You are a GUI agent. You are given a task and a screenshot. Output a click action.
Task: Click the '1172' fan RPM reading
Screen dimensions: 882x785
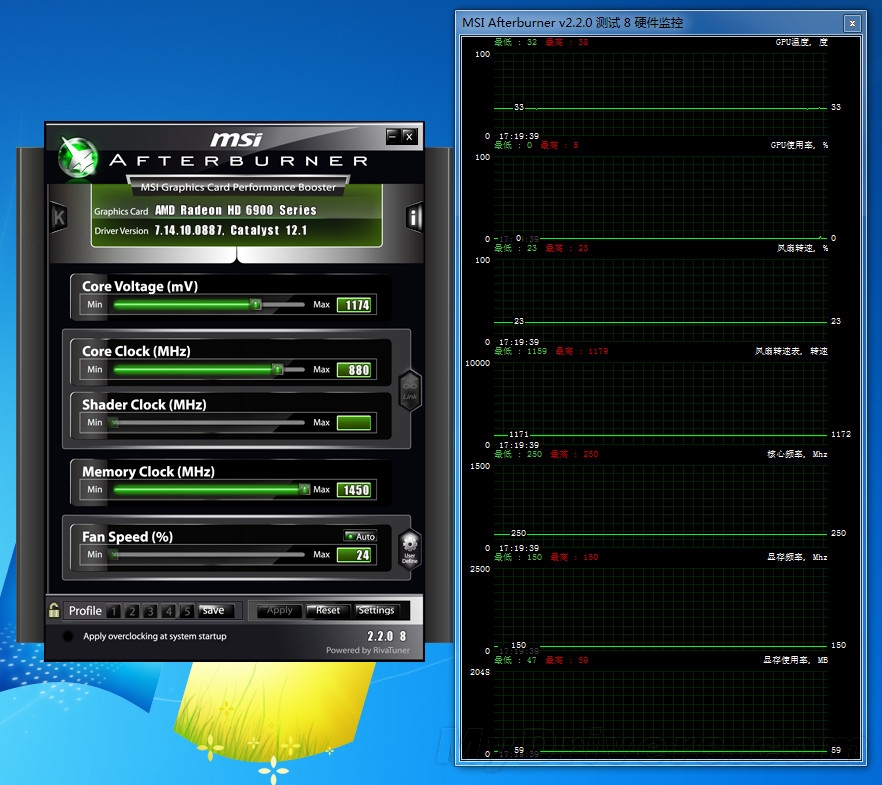840,434
